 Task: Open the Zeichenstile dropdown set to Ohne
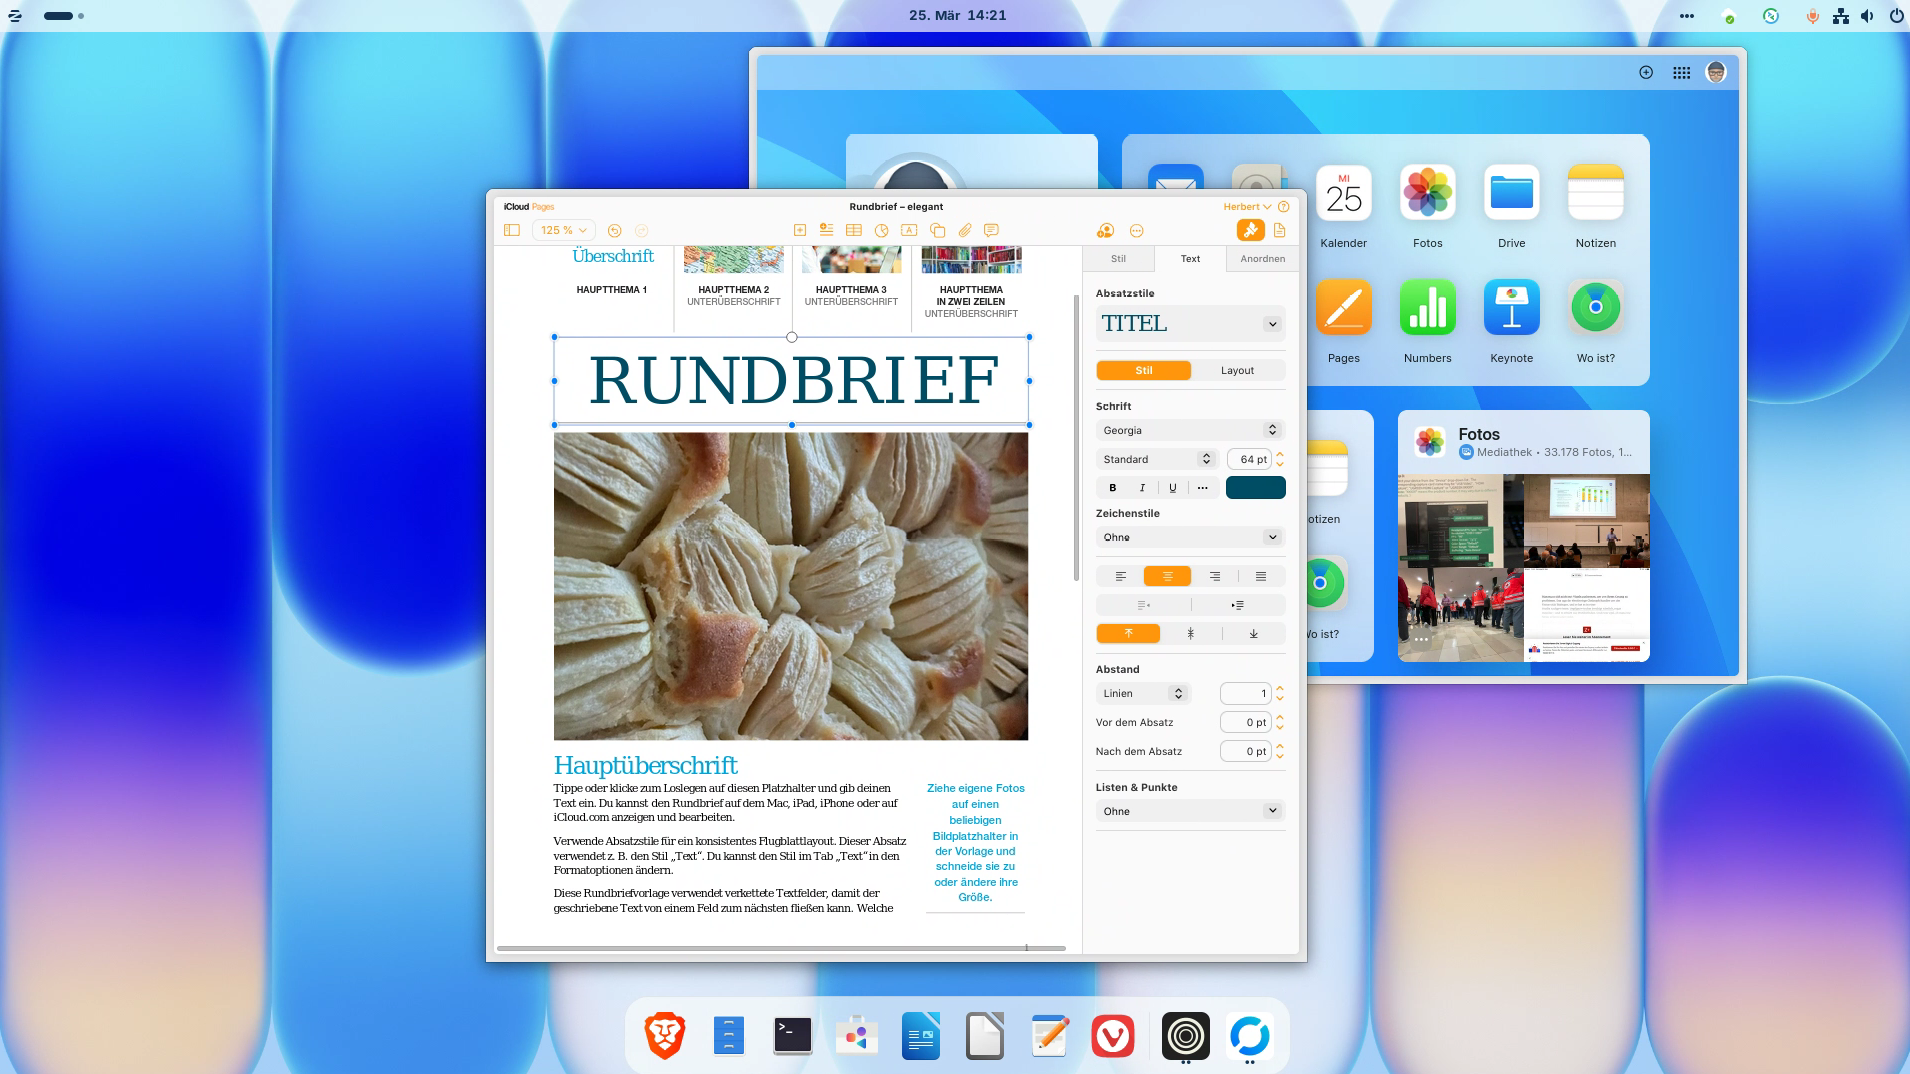[x=1189, y=537]
